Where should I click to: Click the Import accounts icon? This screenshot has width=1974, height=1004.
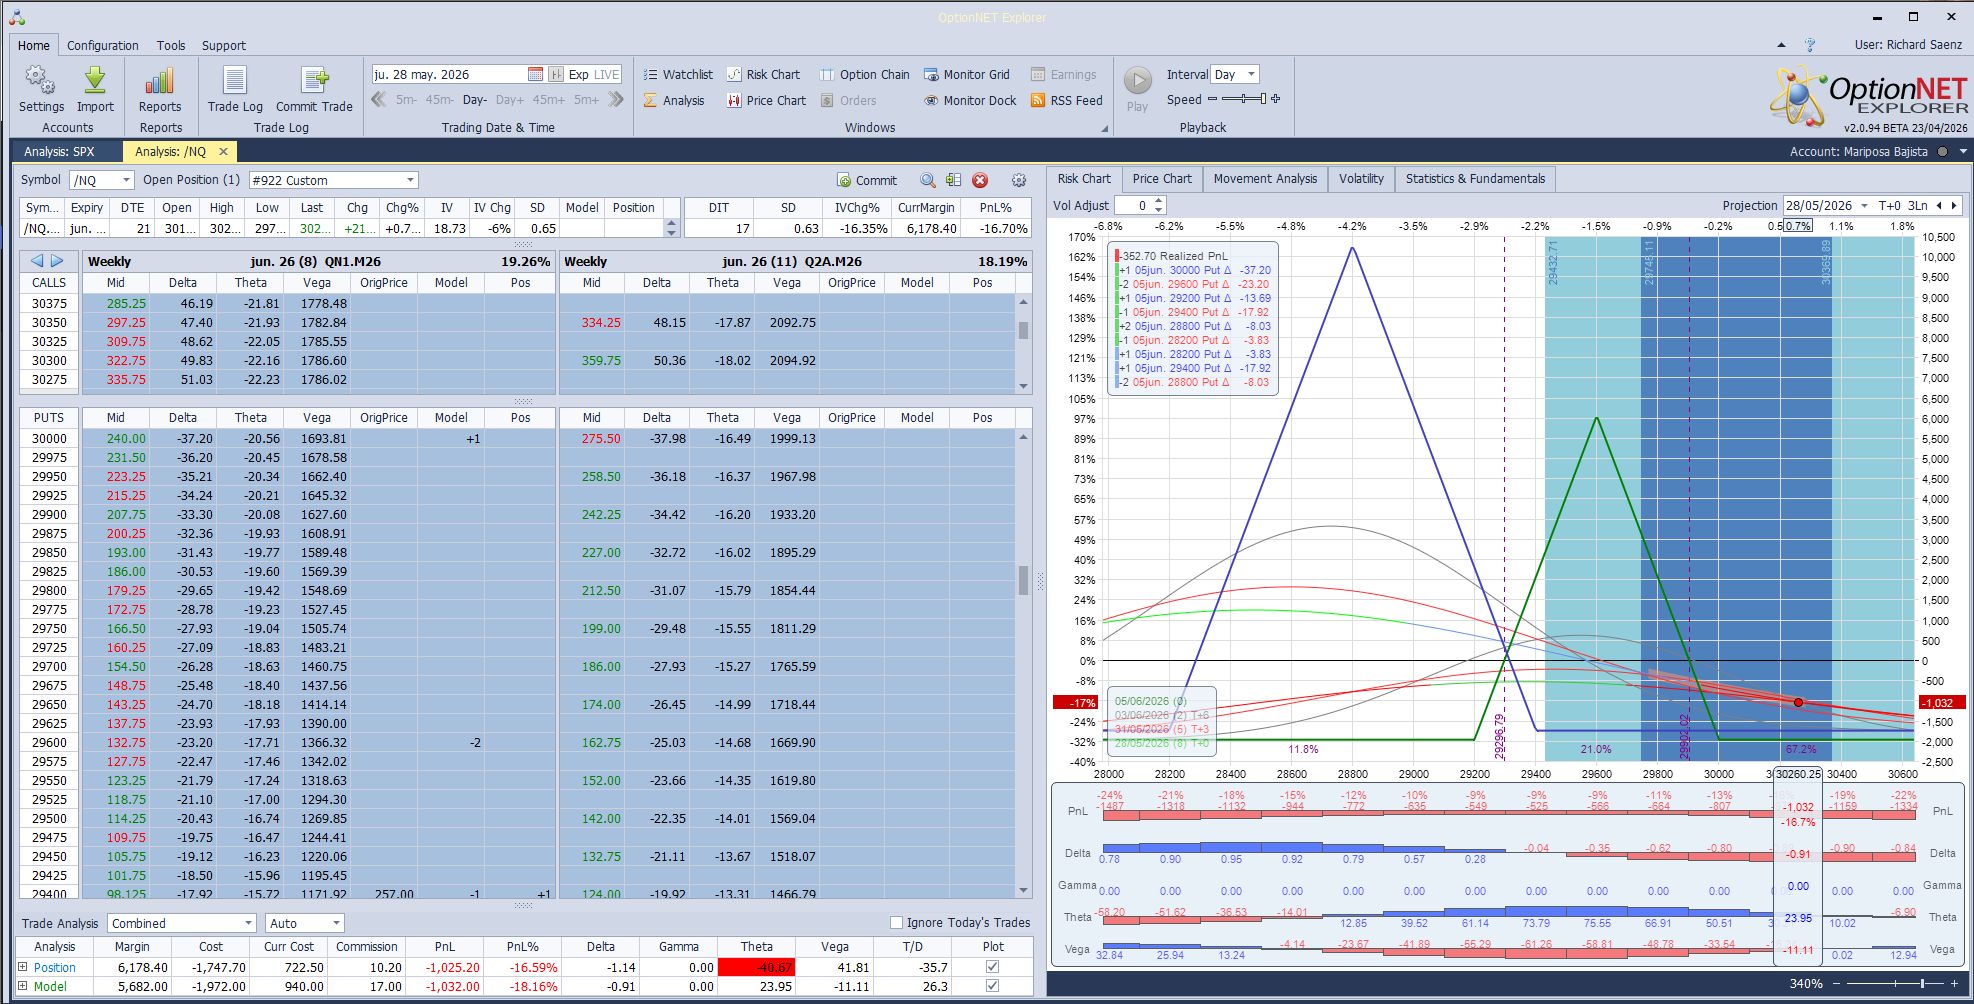[95, 89]
